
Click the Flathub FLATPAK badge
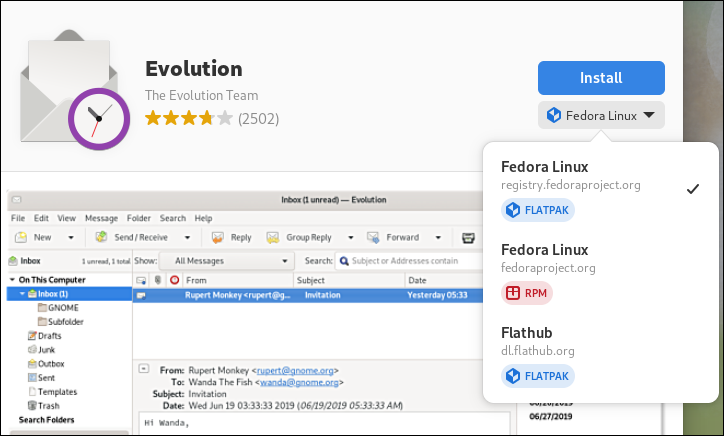click(538, 376)
